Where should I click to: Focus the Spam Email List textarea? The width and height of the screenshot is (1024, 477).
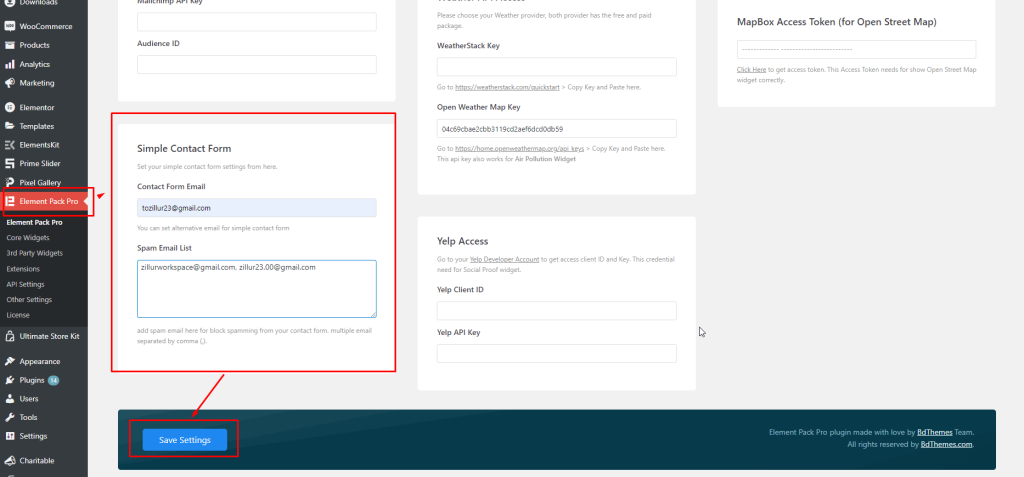click(x=257, y=289)
